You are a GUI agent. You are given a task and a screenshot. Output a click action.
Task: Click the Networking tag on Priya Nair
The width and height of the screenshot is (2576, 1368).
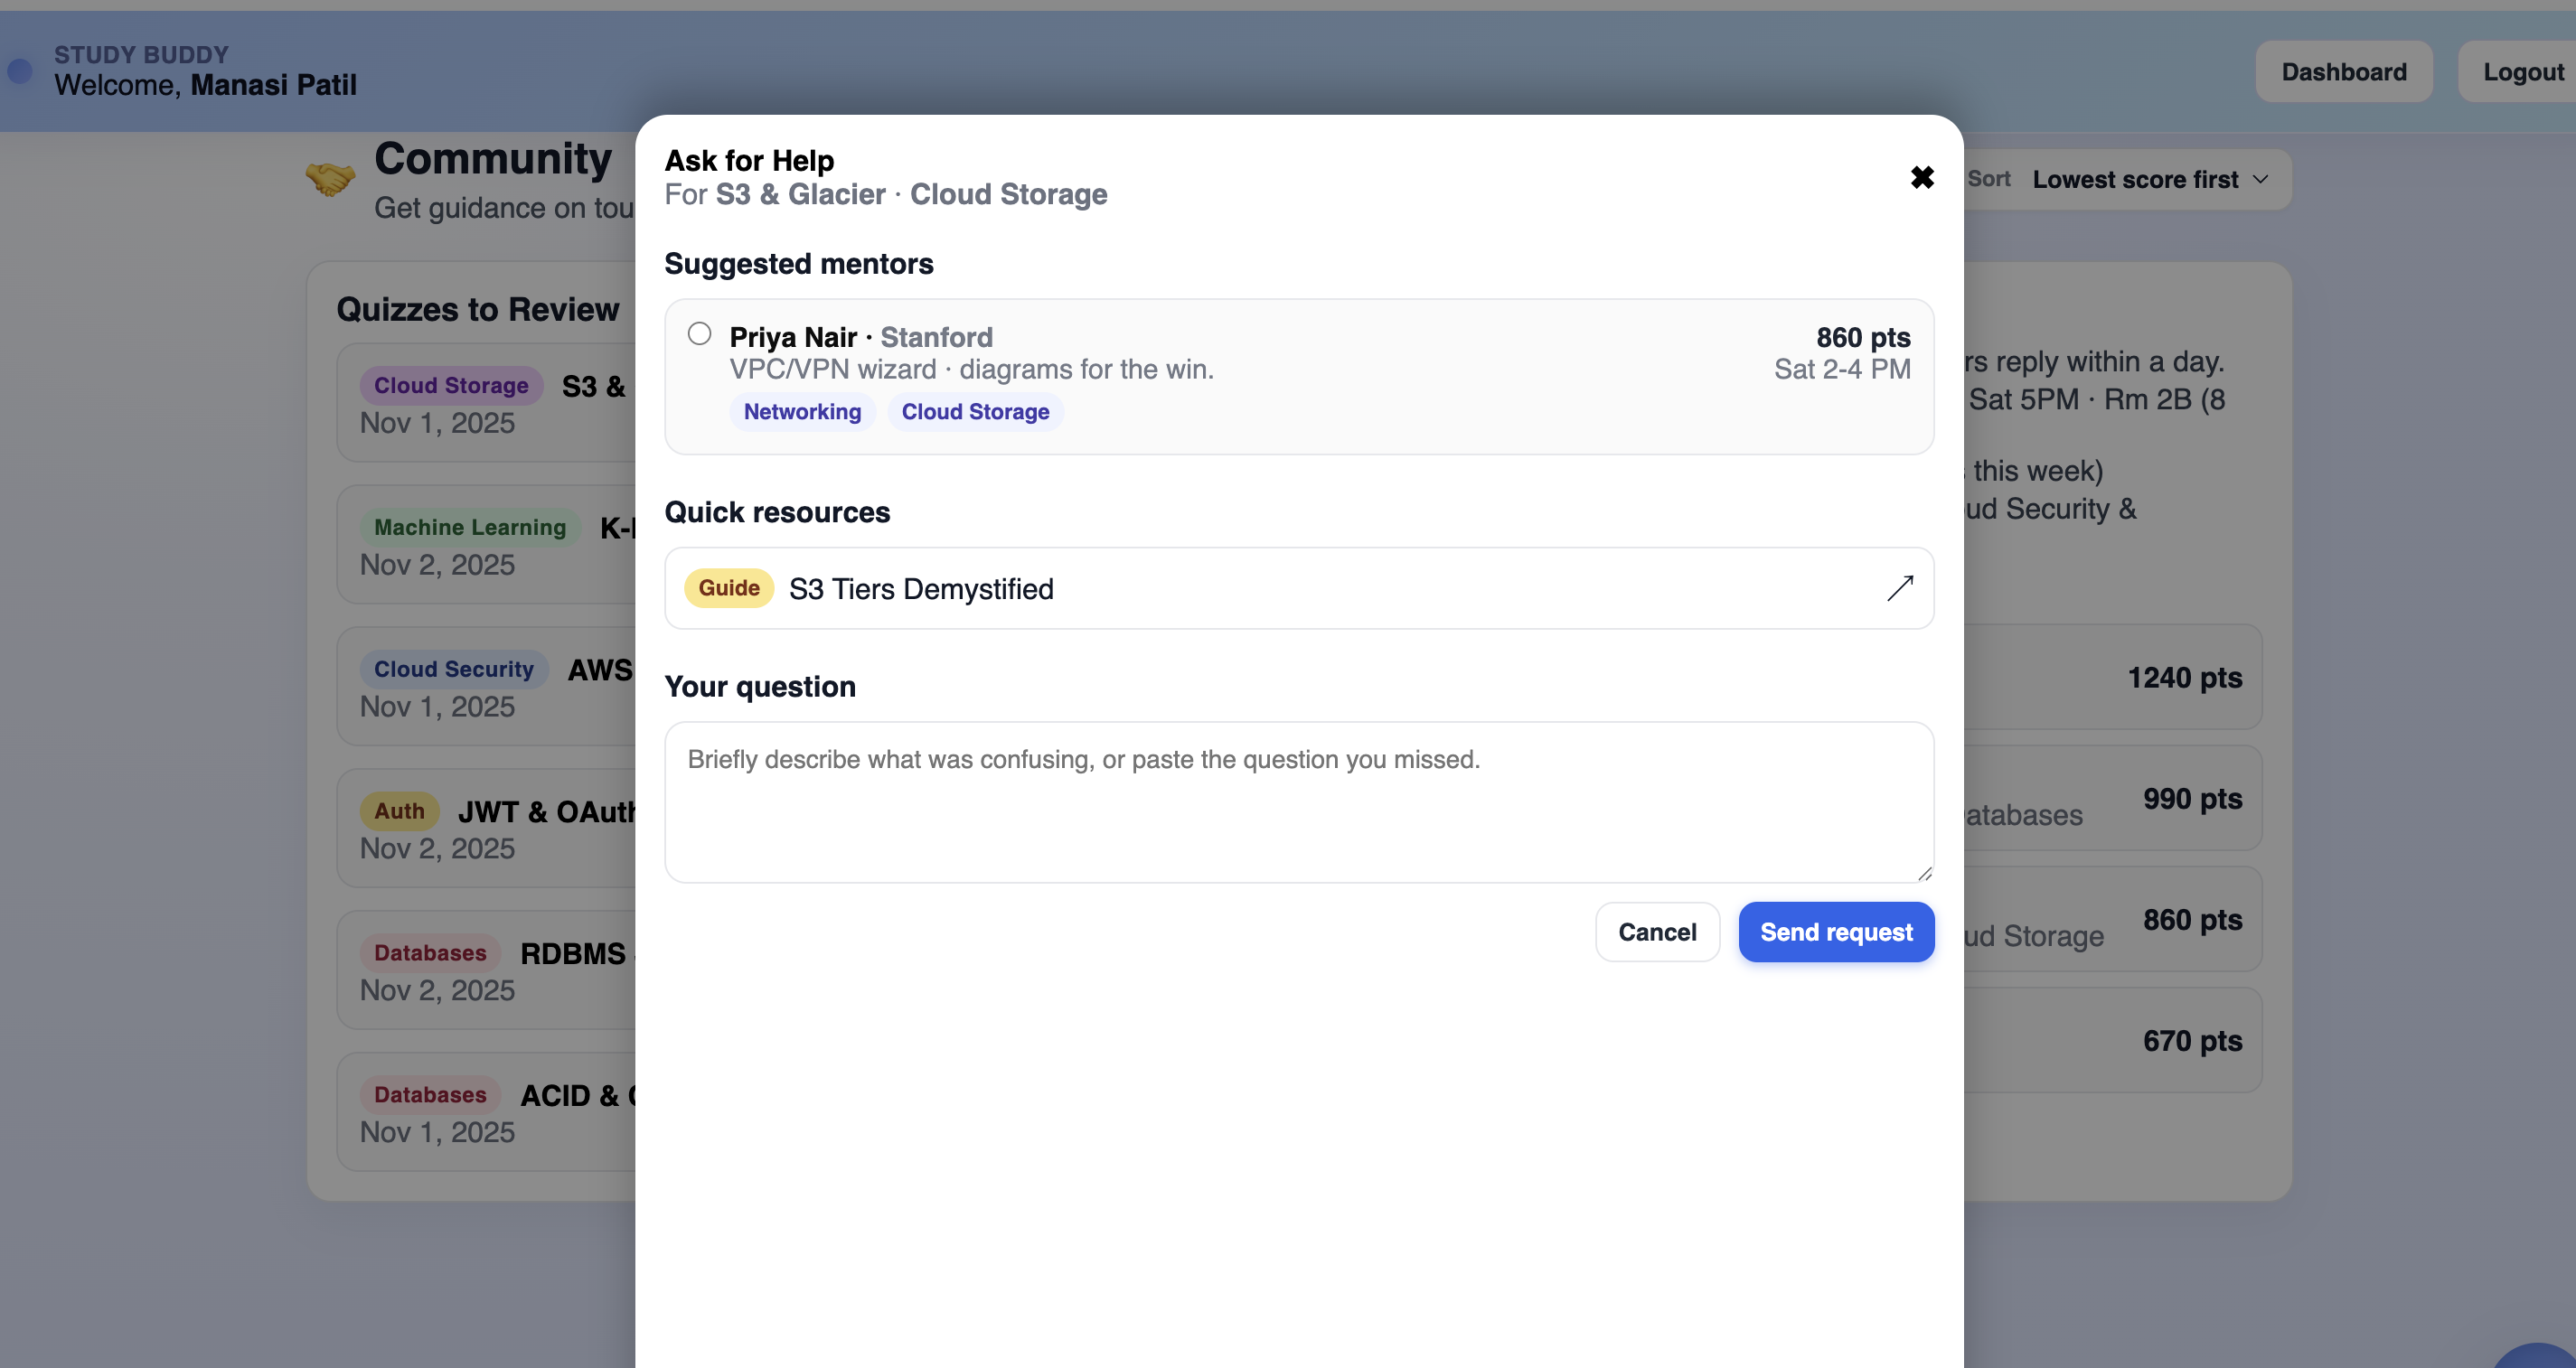point(802,412)
